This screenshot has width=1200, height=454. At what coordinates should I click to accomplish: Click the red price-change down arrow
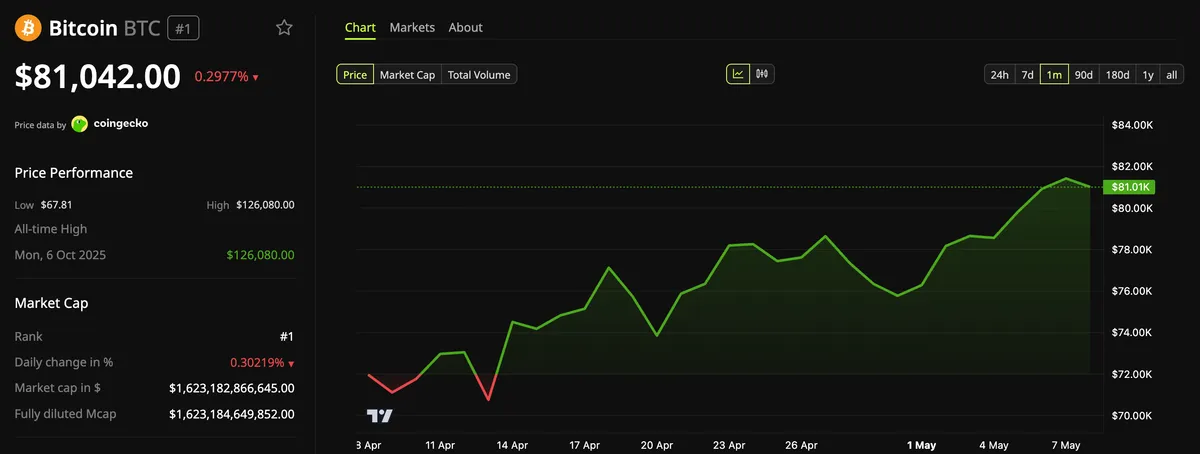coord(255,77)
